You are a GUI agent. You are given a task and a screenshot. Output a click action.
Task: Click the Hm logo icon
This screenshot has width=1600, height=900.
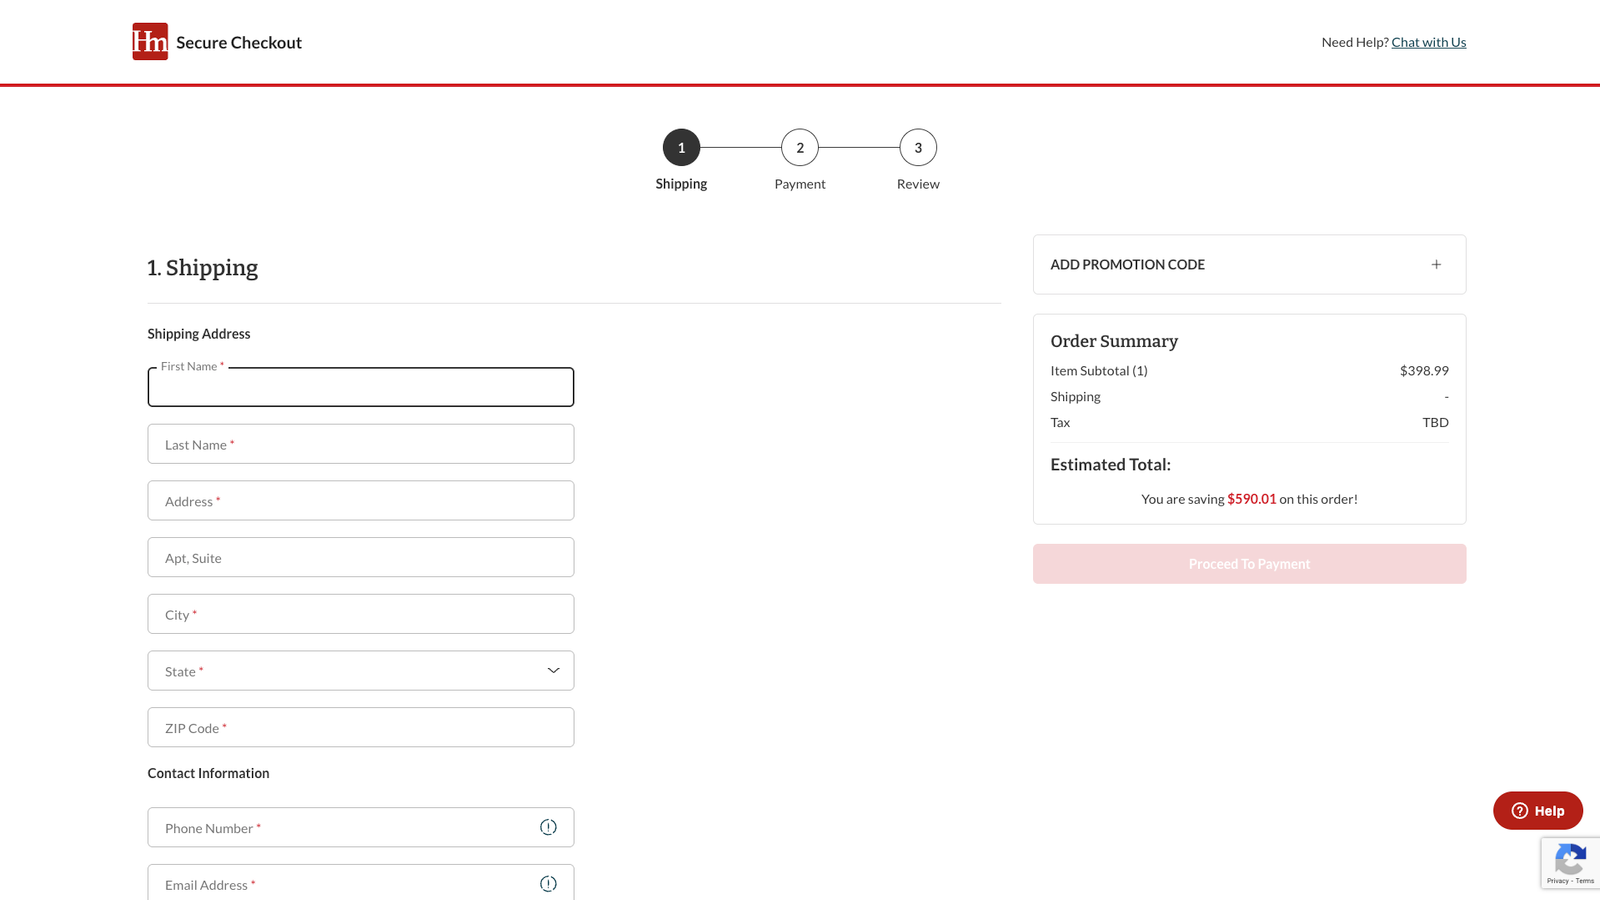[x=150, y=42]
